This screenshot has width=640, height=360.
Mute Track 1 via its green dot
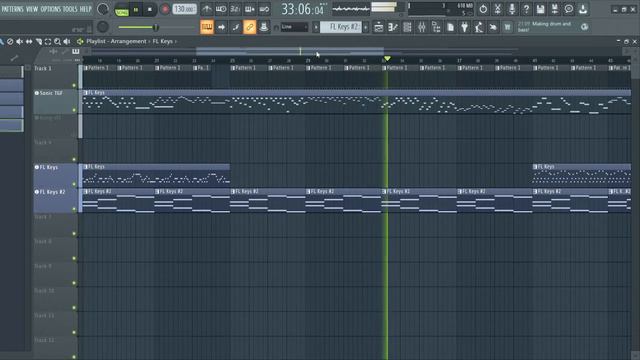point(74,86)
